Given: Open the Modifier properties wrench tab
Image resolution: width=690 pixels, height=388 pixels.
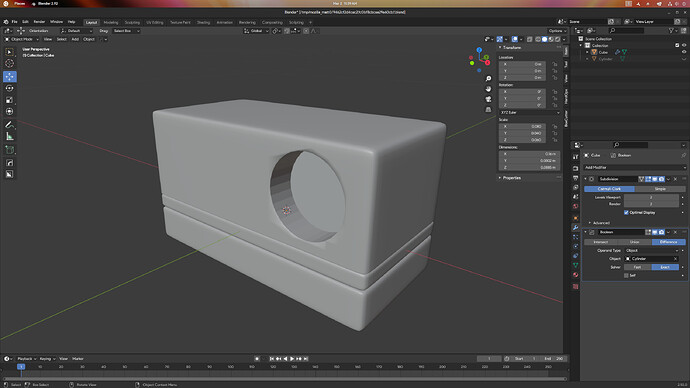Looking at the screenshot, I should point(576,227).
